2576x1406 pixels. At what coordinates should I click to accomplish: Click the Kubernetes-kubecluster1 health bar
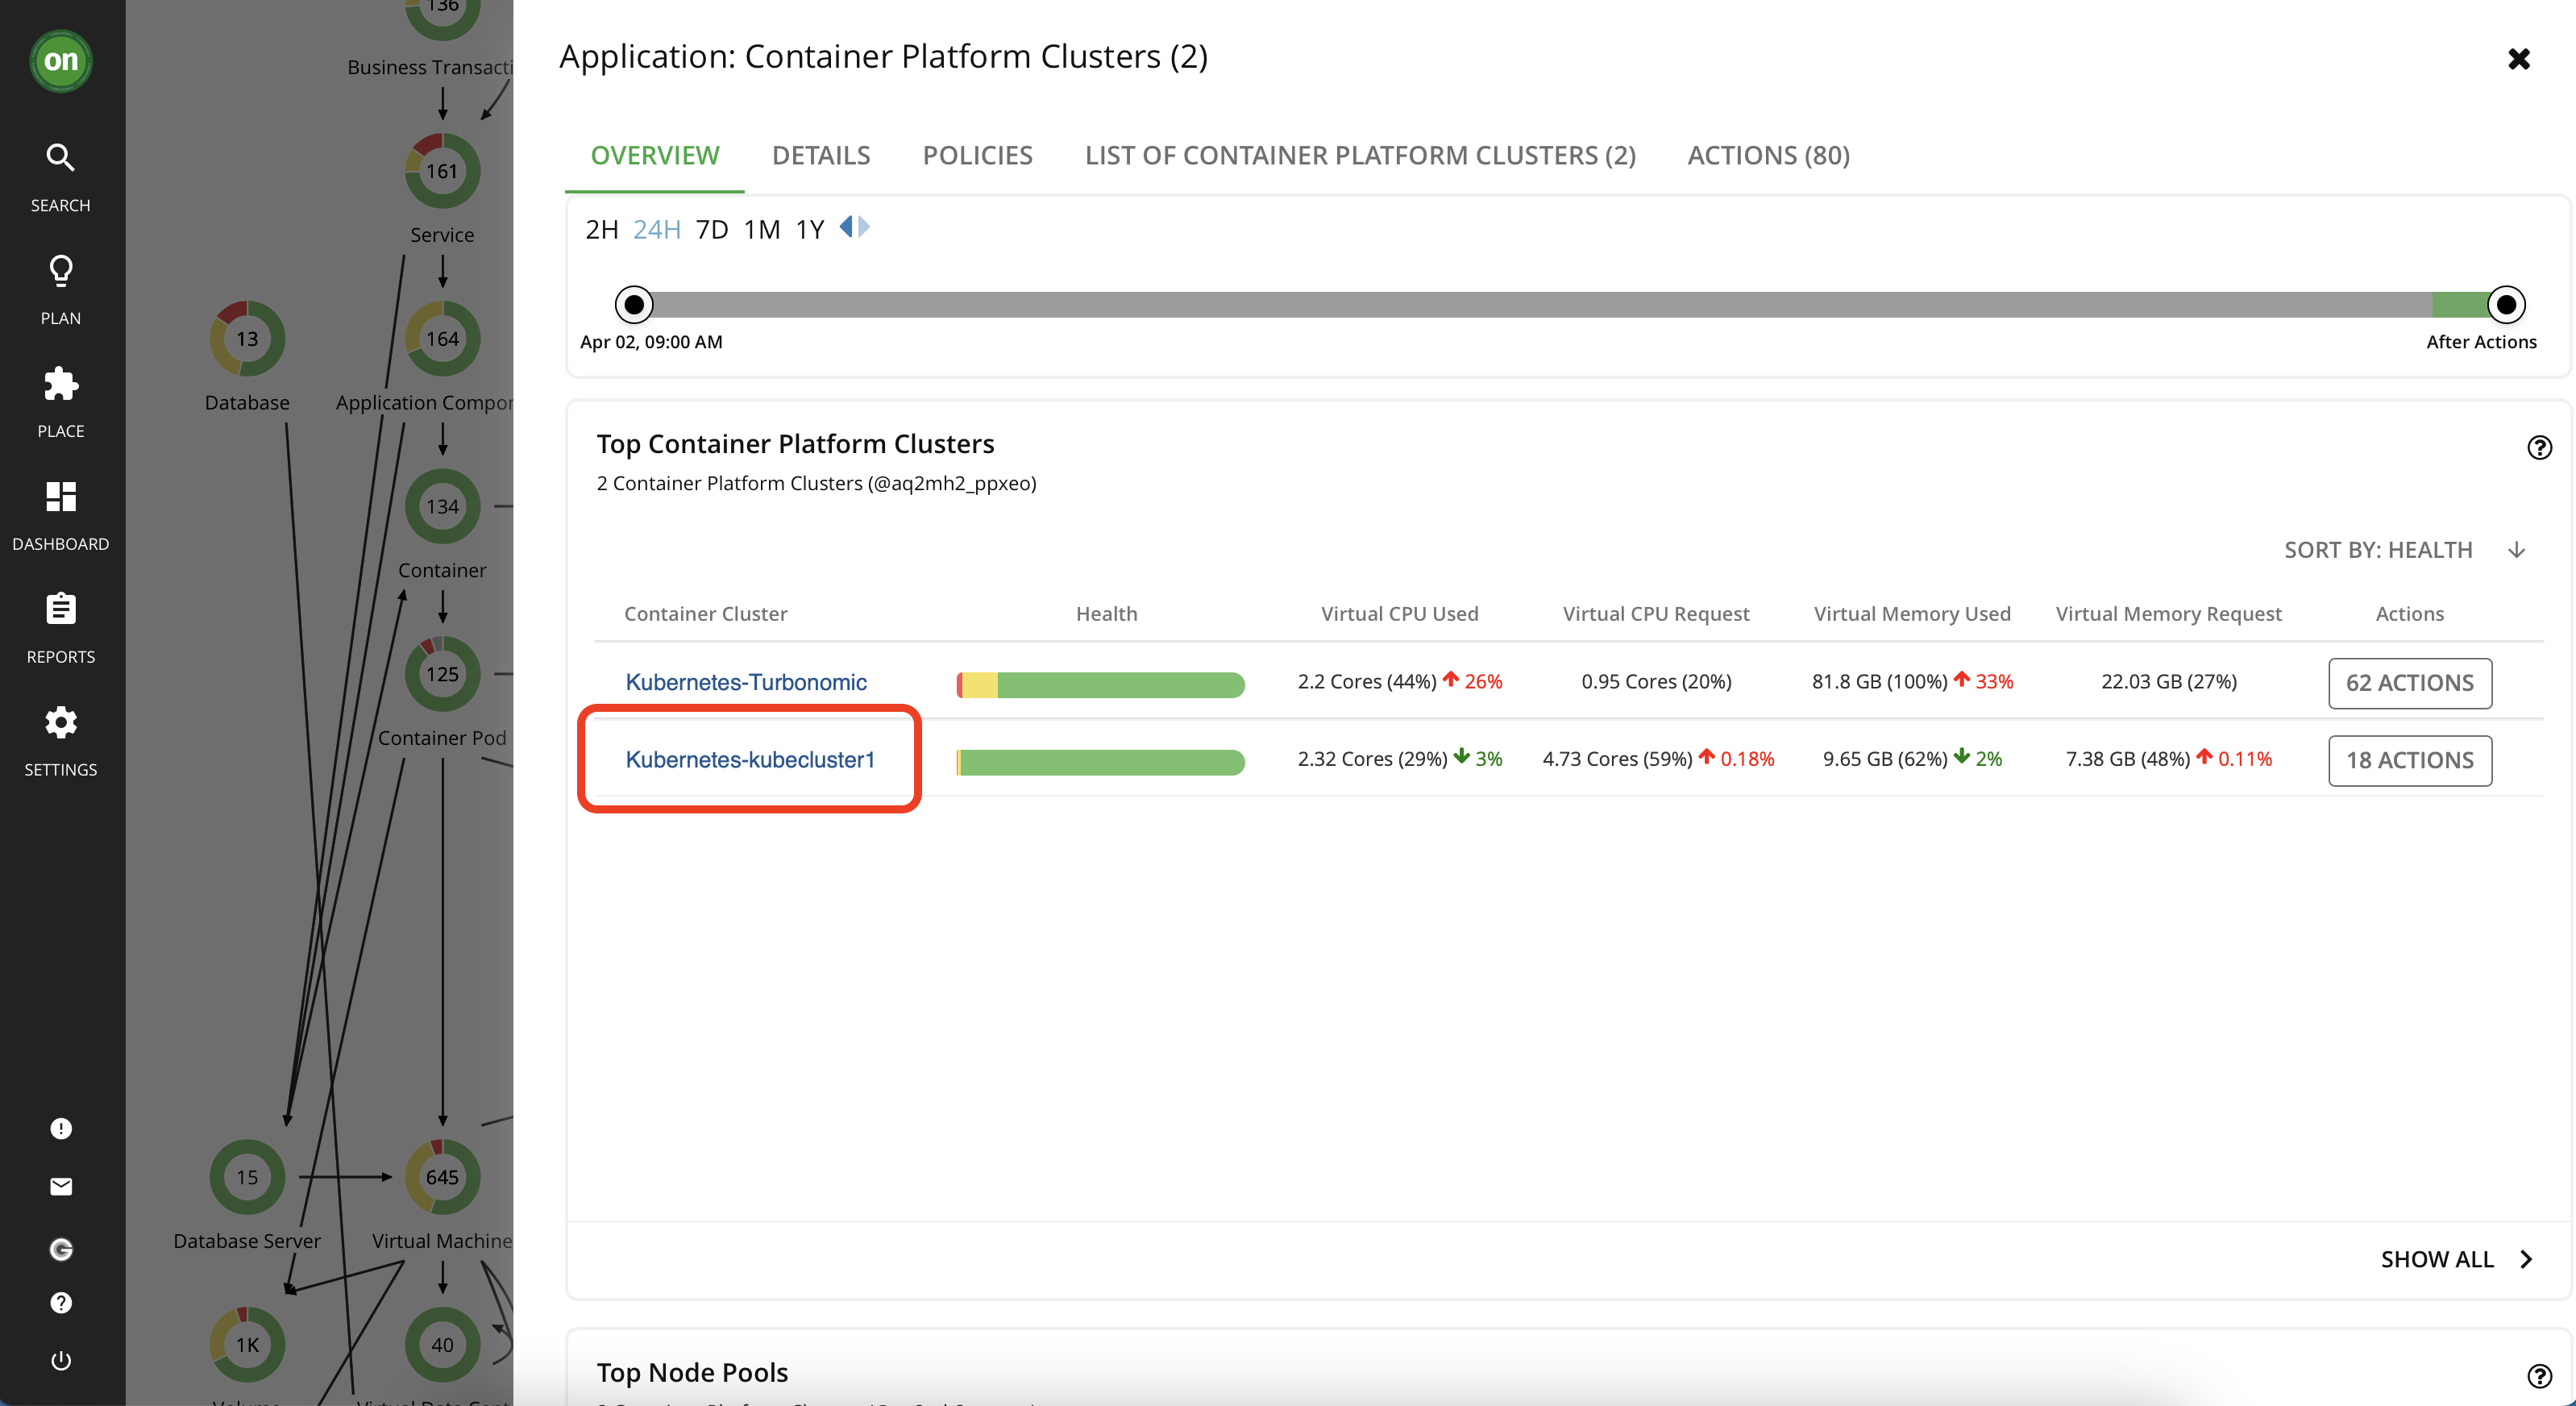click(x=1100, y=762)
